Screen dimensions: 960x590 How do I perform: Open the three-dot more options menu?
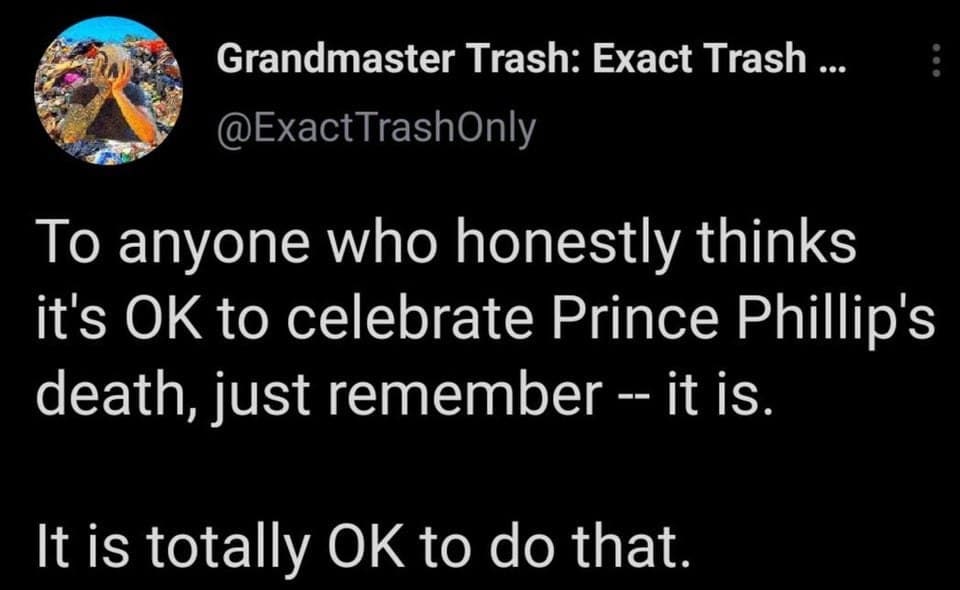[936, 62]
